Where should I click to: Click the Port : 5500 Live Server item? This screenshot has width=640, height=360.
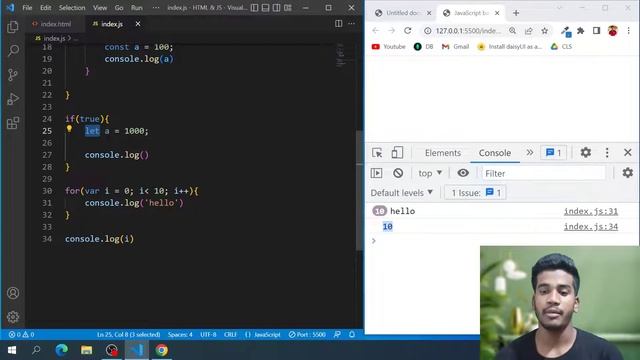click(x=307, y=334)
